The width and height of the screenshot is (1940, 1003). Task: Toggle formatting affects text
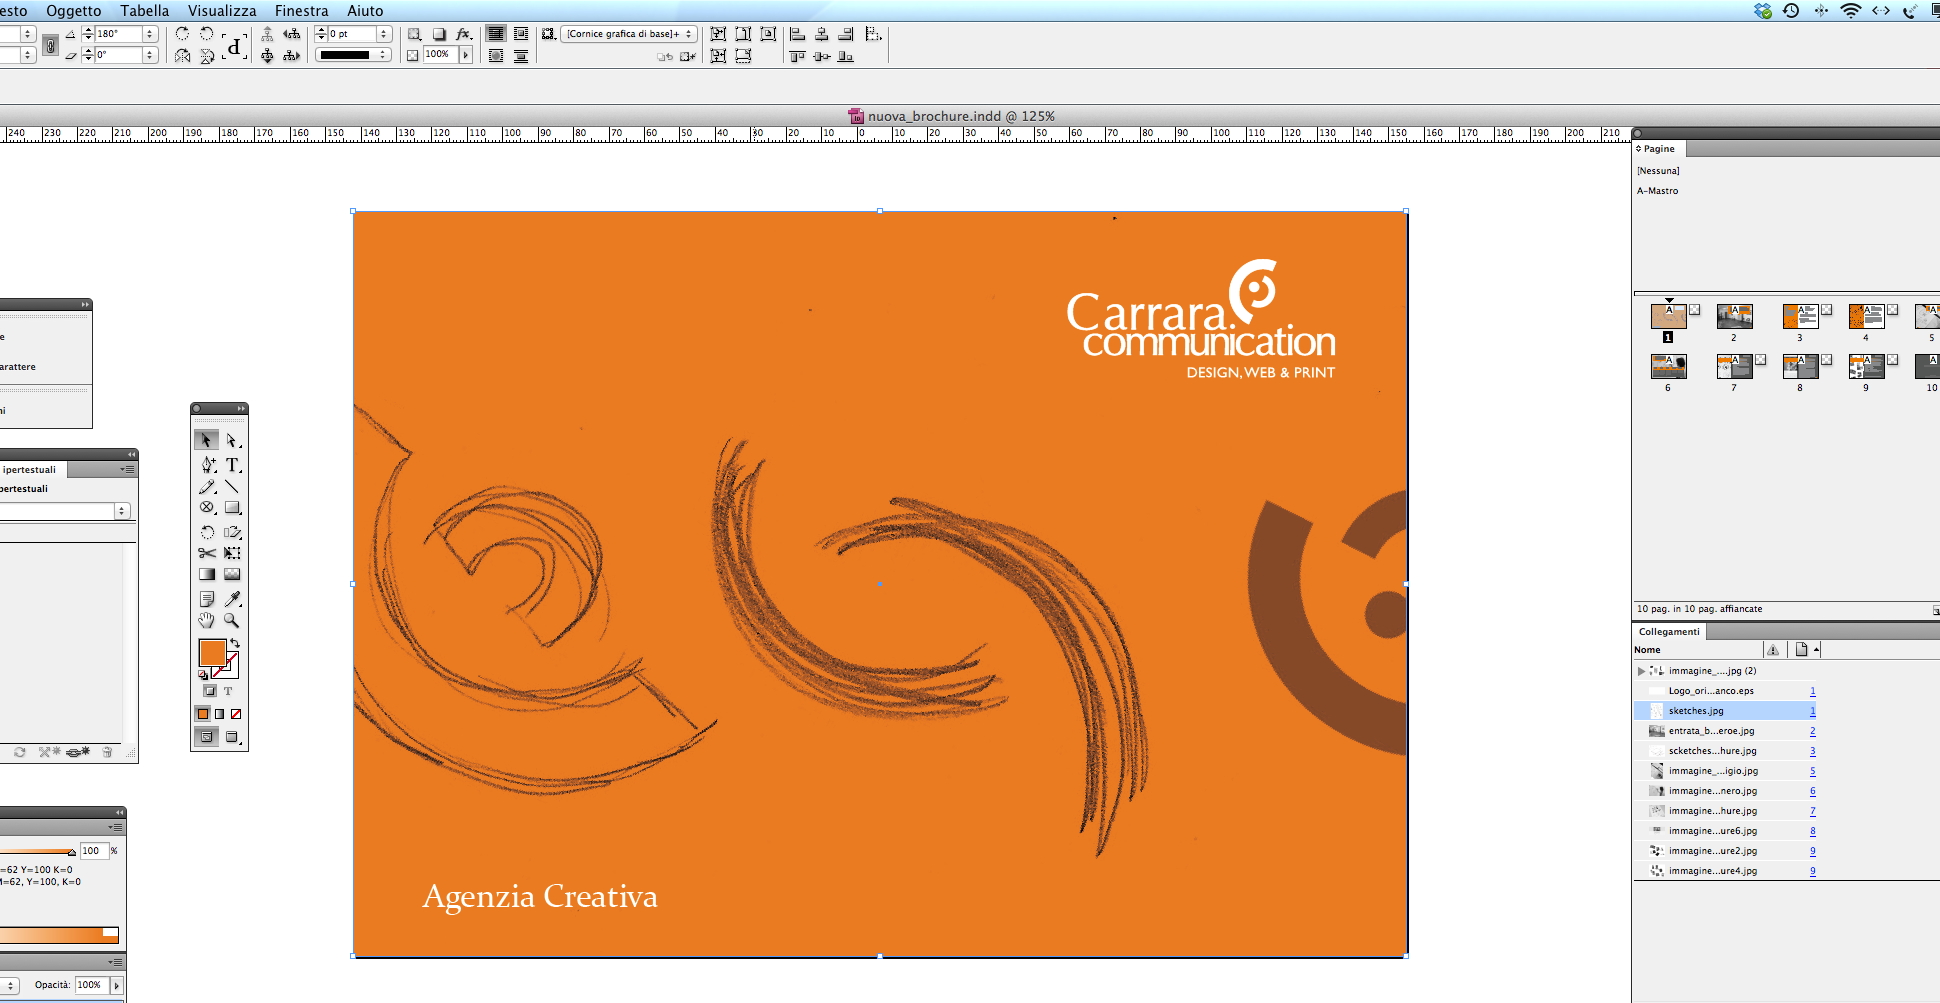[x=228, y=691]
